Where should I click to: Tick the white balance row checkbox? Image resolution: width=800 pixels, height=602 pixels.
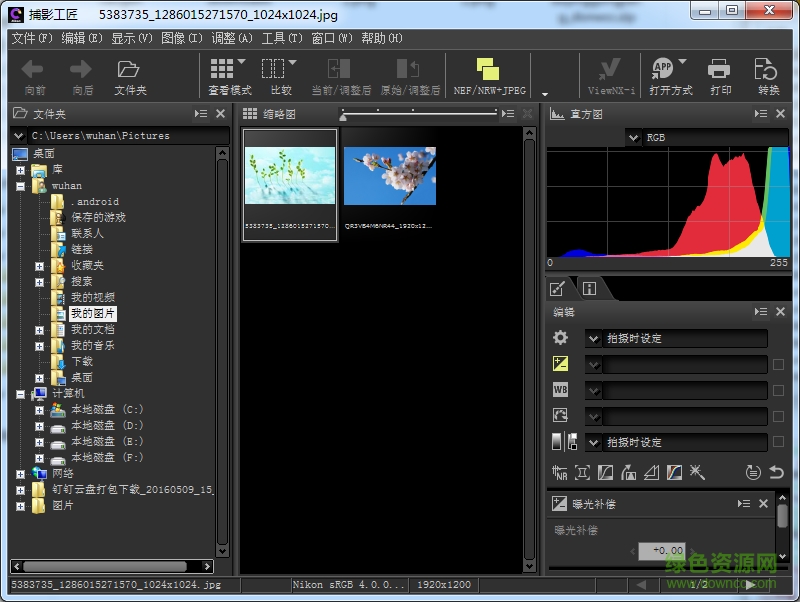point(778,391)
